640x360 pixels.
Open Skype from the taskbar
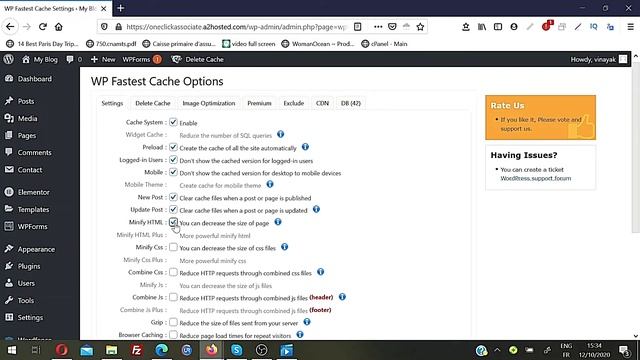pyautogui.click(x=237, y=350)
